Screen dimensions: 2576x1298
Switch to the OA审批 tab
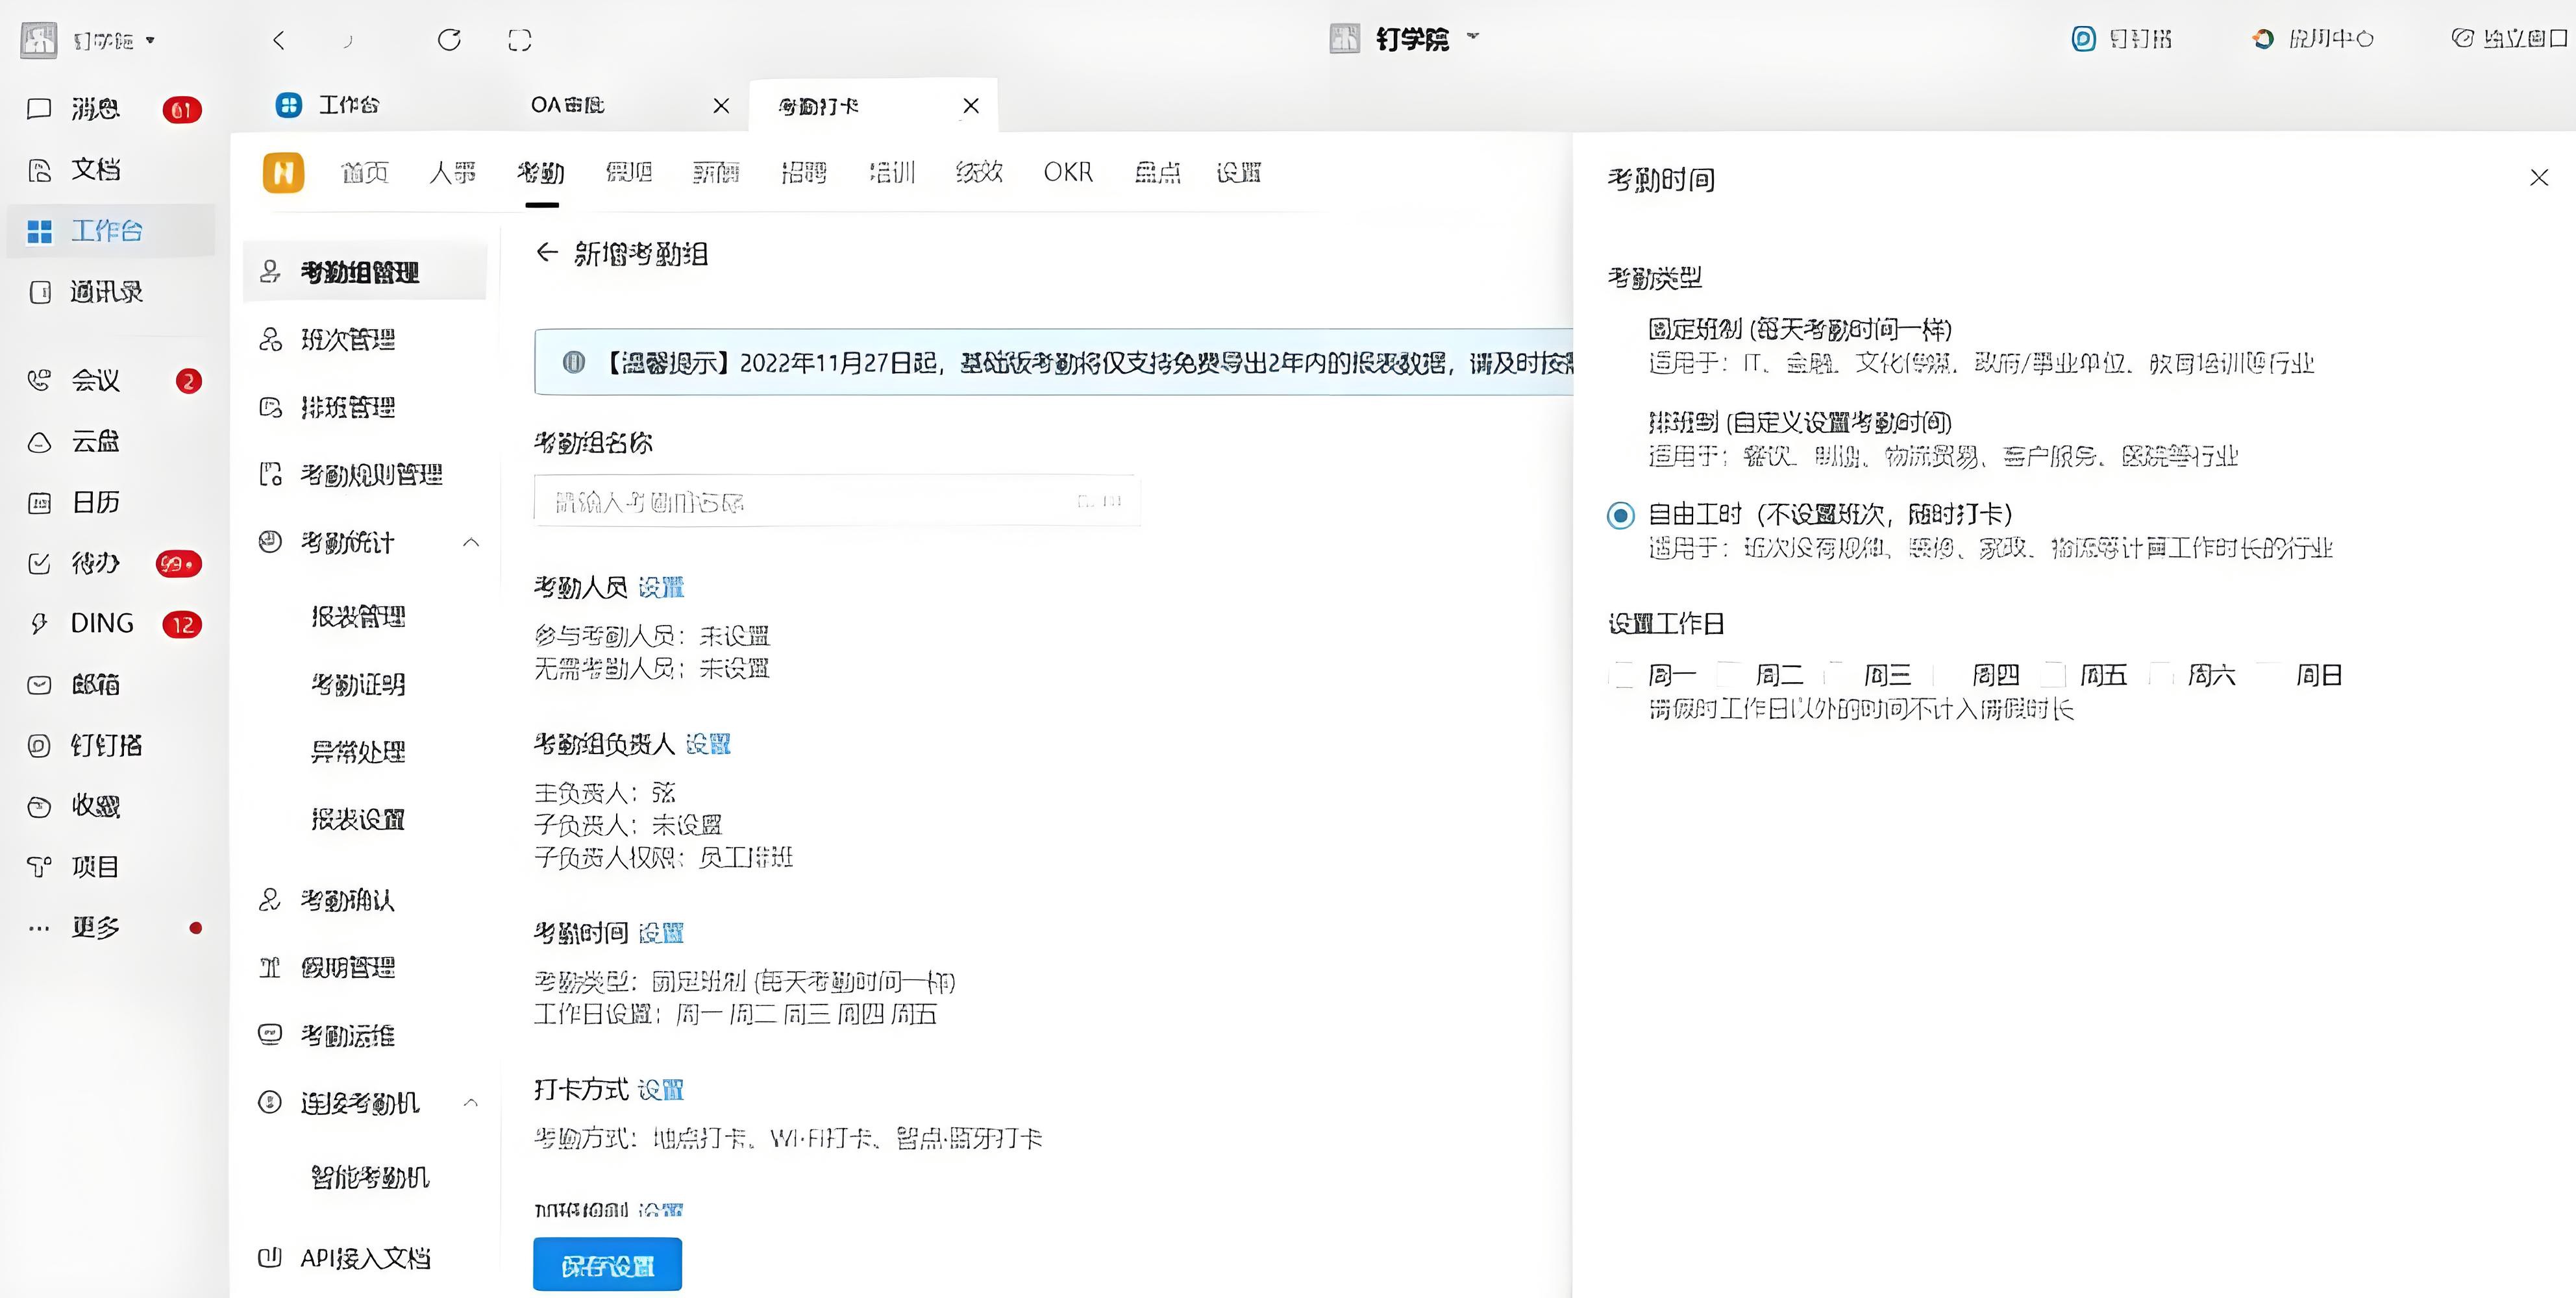point(567,105)
